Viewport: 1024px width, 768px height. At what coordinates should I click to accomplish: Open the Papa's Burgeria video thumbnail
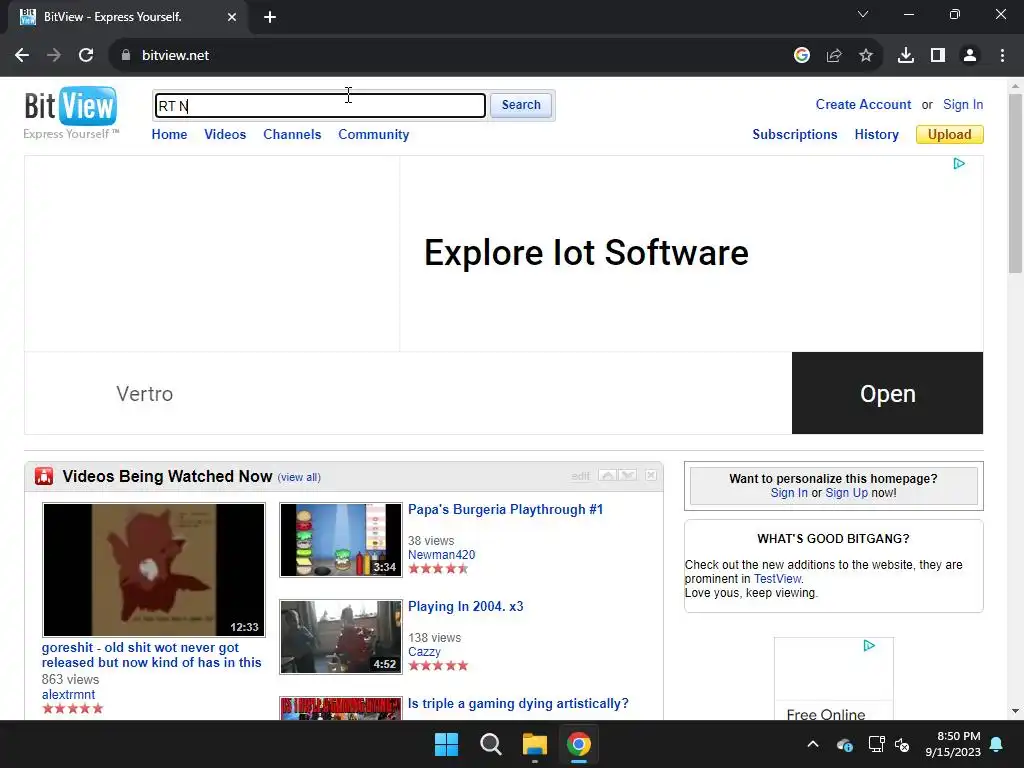(341, 540)
